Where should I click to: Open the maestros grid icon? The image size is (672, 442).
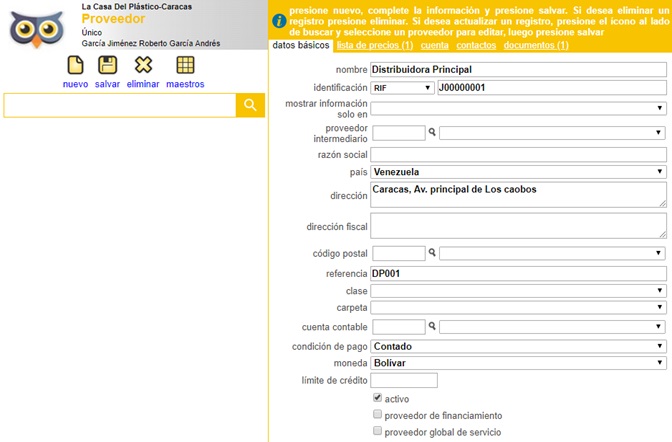click(186, 65)
